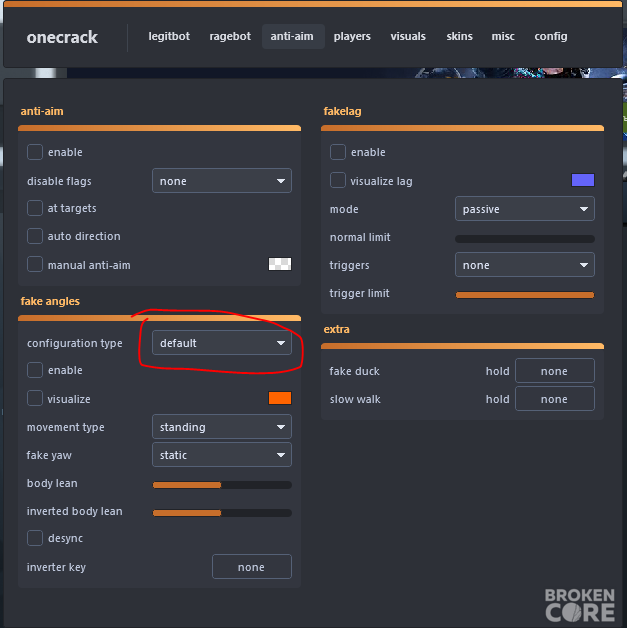Enable manual anti-aim checkbox
The width and height of the screenshot is (627, 628).
click(35, 264)
